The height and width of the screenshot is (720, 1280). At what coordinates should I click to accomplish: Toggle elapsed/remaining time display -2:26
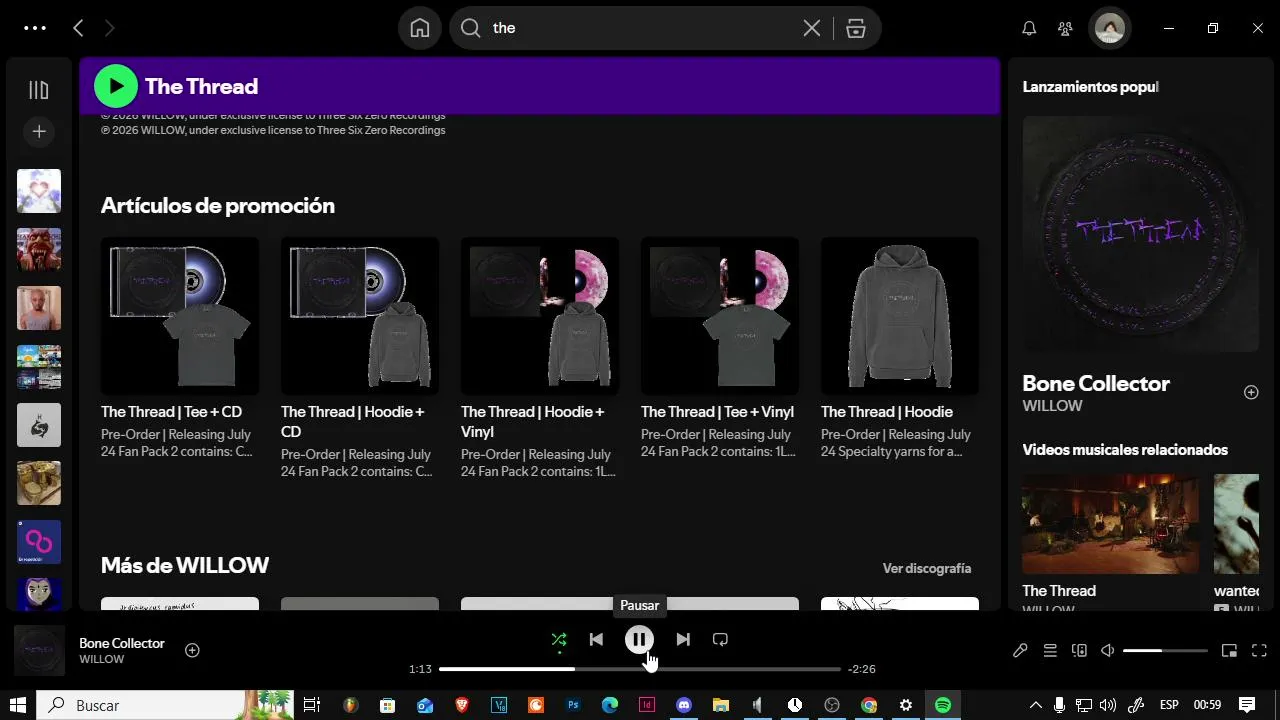coord(862,669)
